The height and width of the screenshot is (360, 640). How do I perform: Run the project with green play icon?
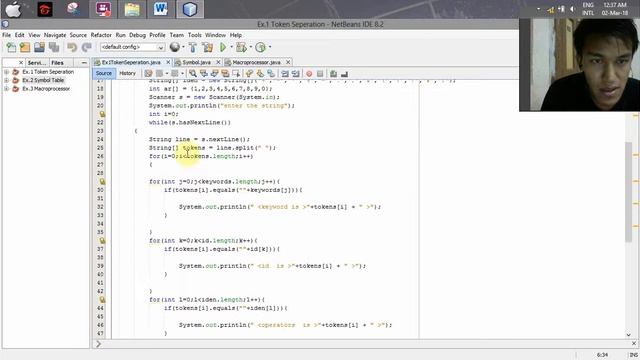pos(223,47)
